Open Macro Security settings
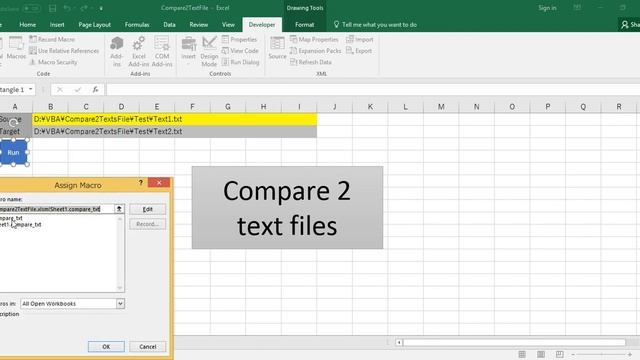640x360 pixels. pyautogui.click(x=53, y=62)
